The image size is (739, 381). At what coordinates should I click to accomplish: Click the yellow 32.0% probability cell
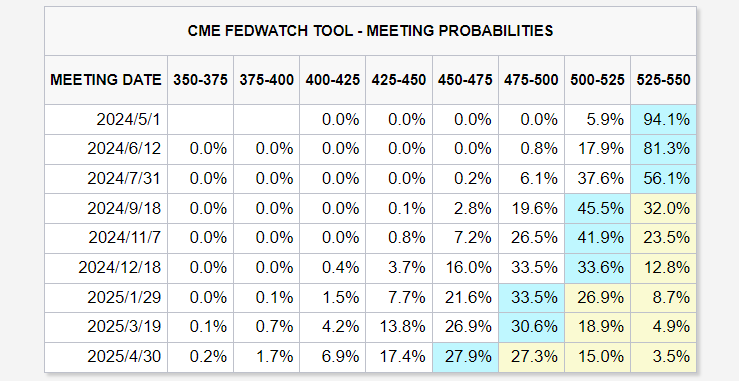(x=663, y=208)
